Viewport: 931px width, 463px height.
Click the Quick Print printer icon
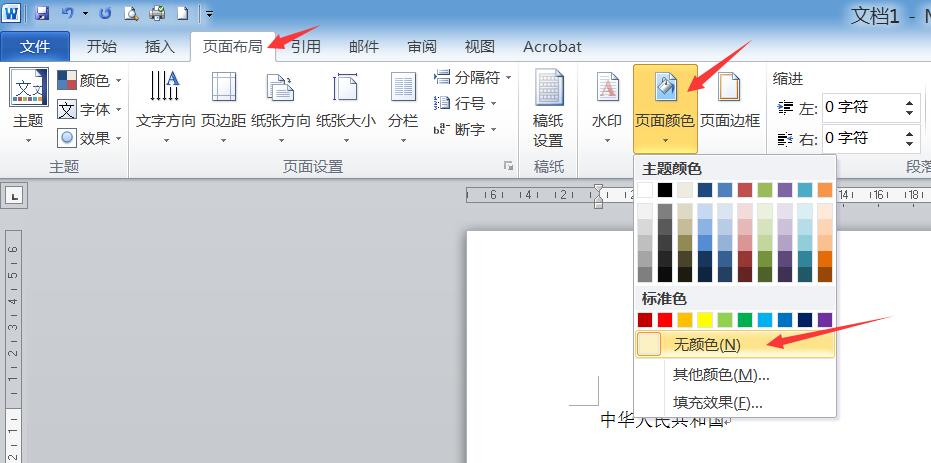click(x=157, y=12)
